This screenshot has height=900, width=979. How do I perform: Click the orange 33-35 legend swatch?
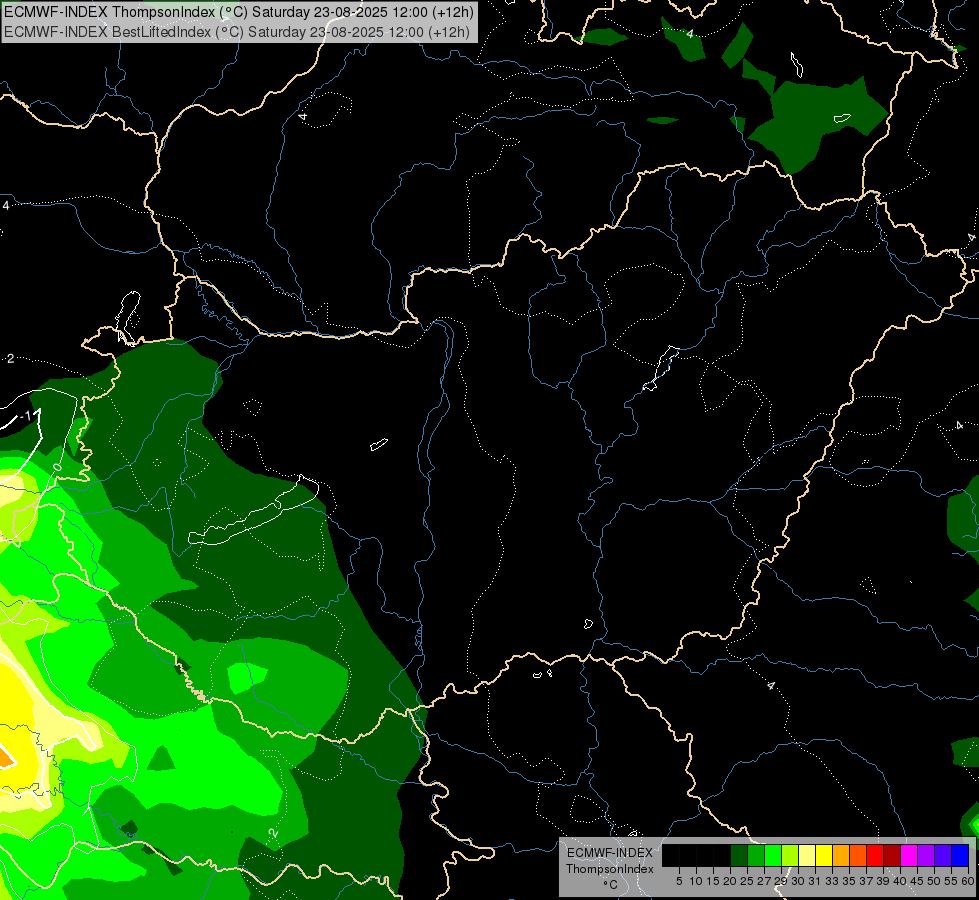[x=841, y=855]
